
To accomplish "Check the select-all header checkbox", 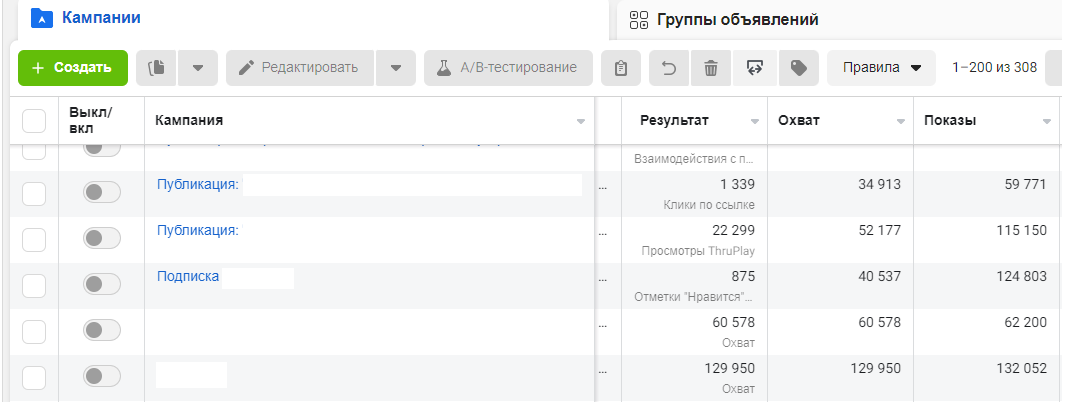I will tap(34, 121).
